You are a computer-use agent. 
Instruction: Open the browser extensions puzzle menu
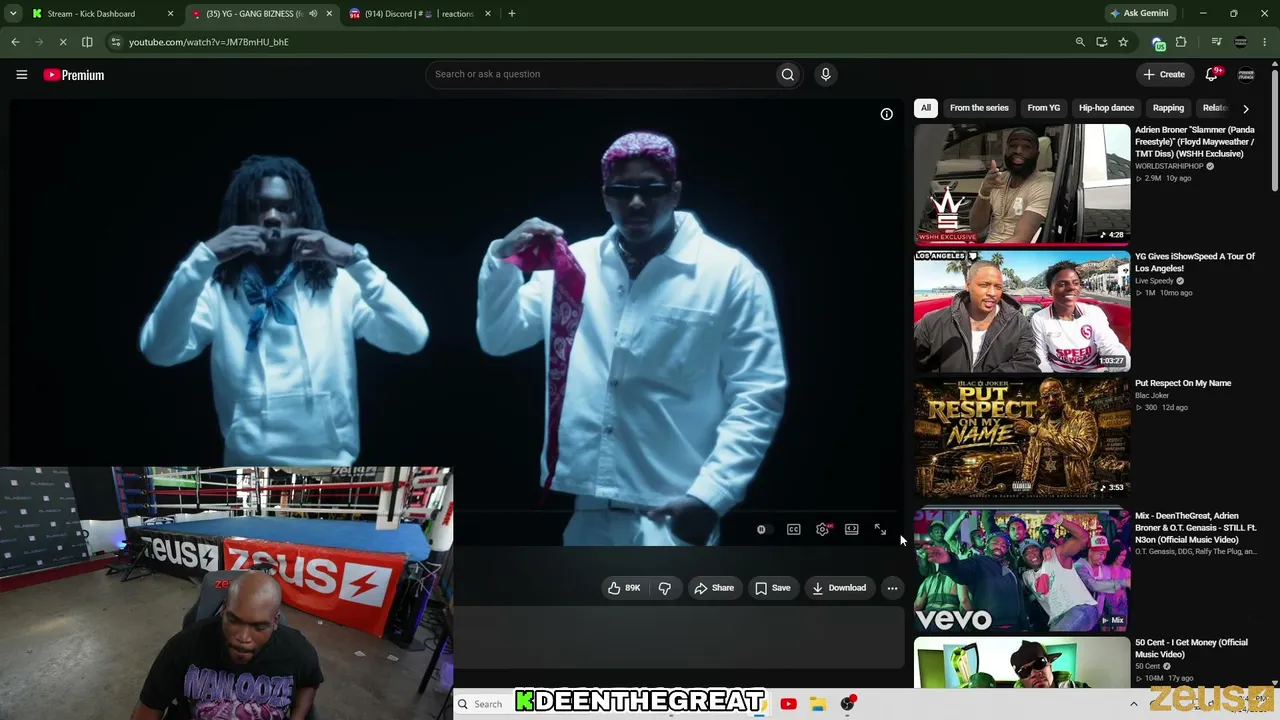point(1181,42)
